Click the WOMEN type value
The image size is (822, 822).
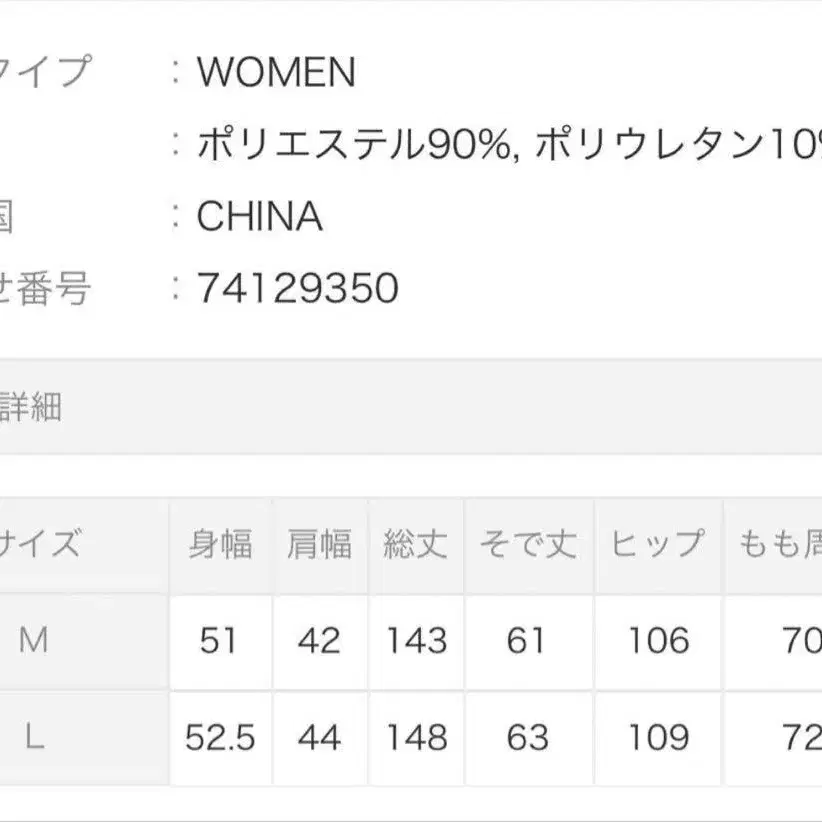[276, 72]
